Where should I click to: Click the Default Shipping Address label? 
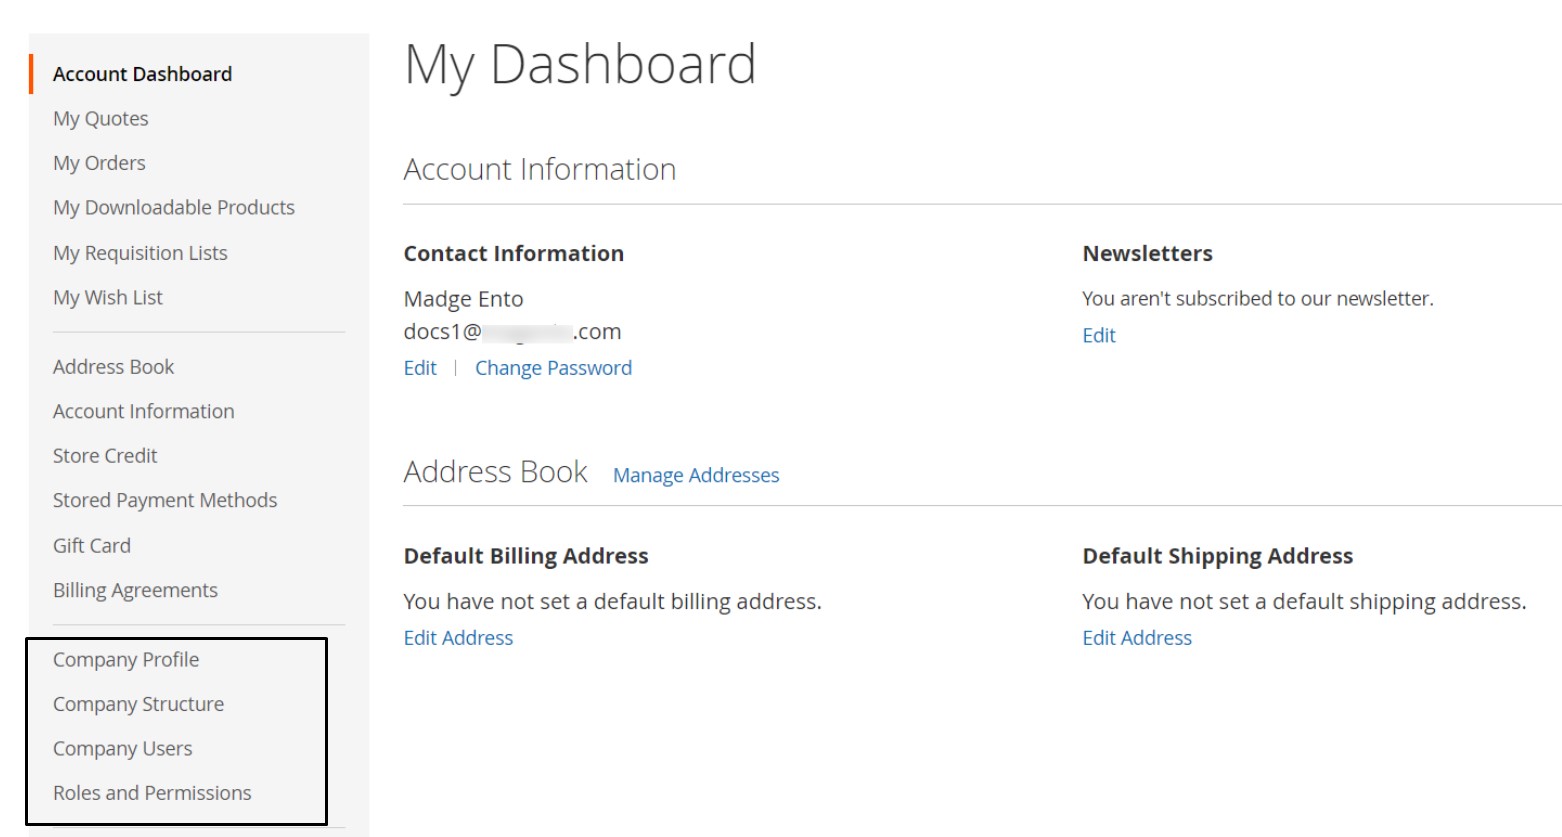(x=1217, y=556)
